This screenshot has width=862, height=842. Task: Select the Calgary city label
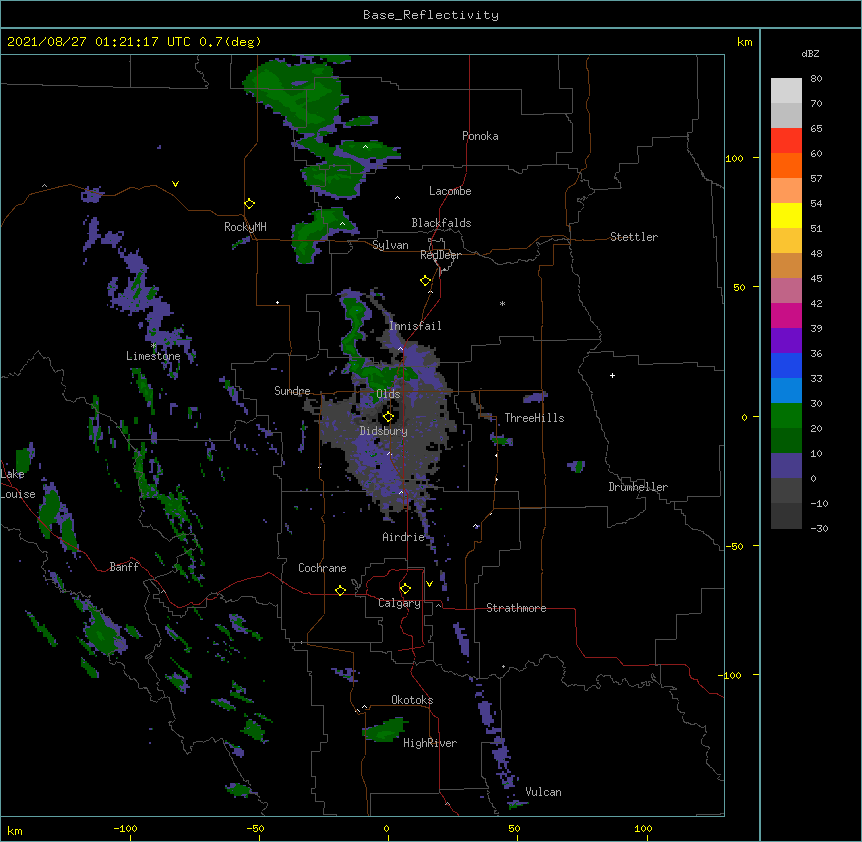[x=399, y=603]
